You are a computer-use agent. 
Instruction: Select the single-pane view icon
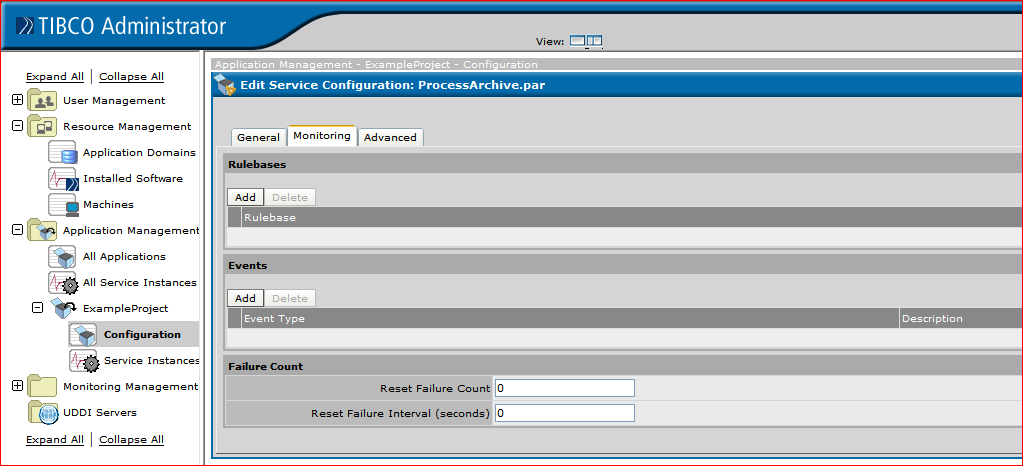(577, 41)
